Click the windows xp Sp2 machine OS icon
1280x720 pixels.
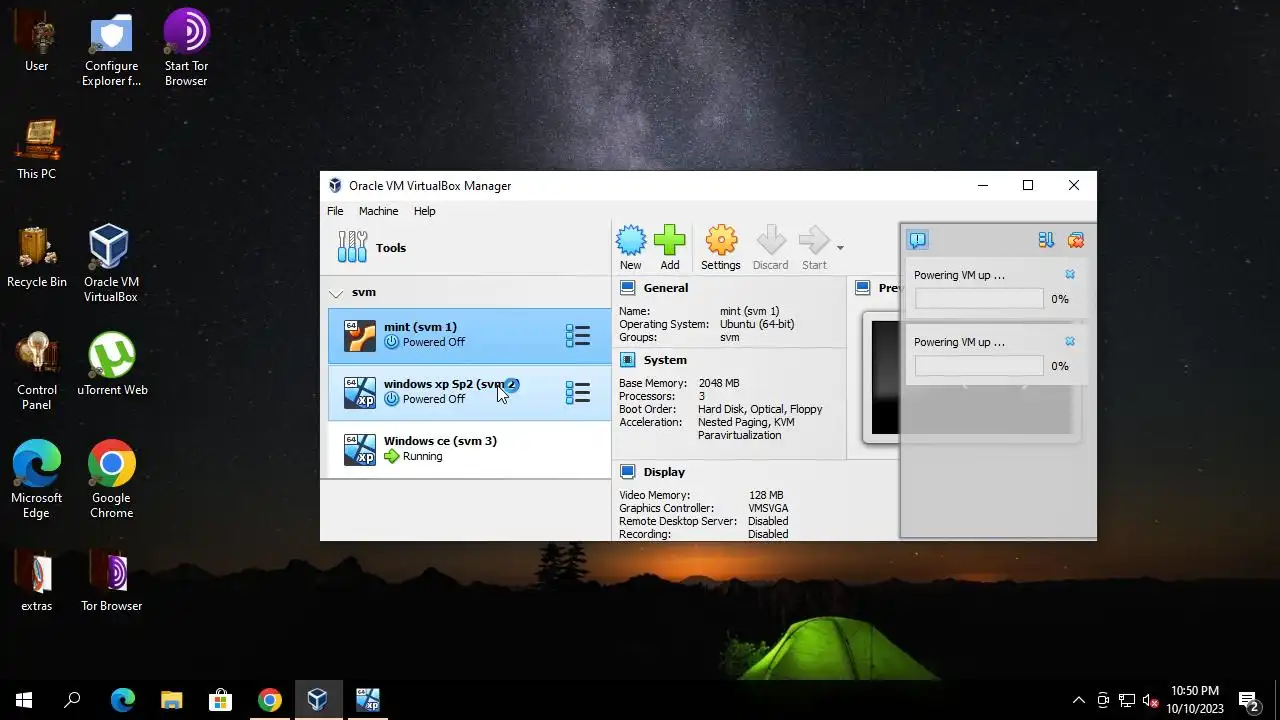[x=360, y=393]
